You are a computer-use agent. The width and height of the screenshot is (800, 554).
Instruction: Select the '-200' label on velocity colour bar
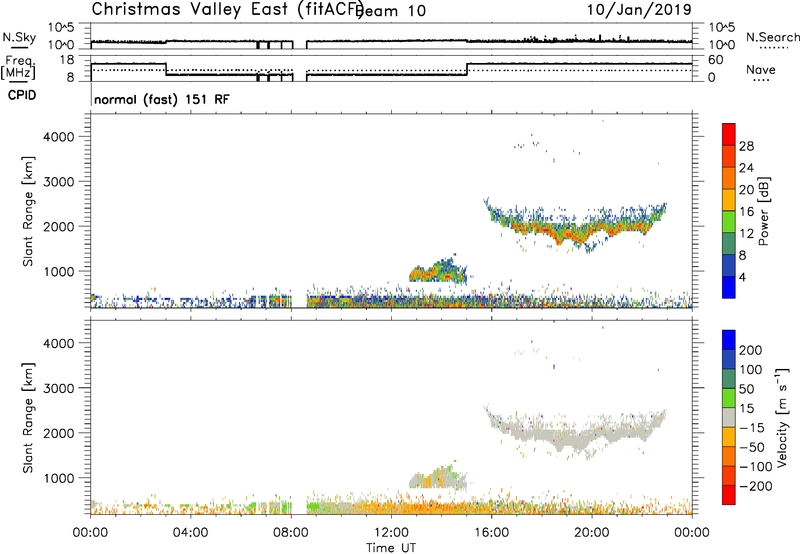(x=756, y=486)
